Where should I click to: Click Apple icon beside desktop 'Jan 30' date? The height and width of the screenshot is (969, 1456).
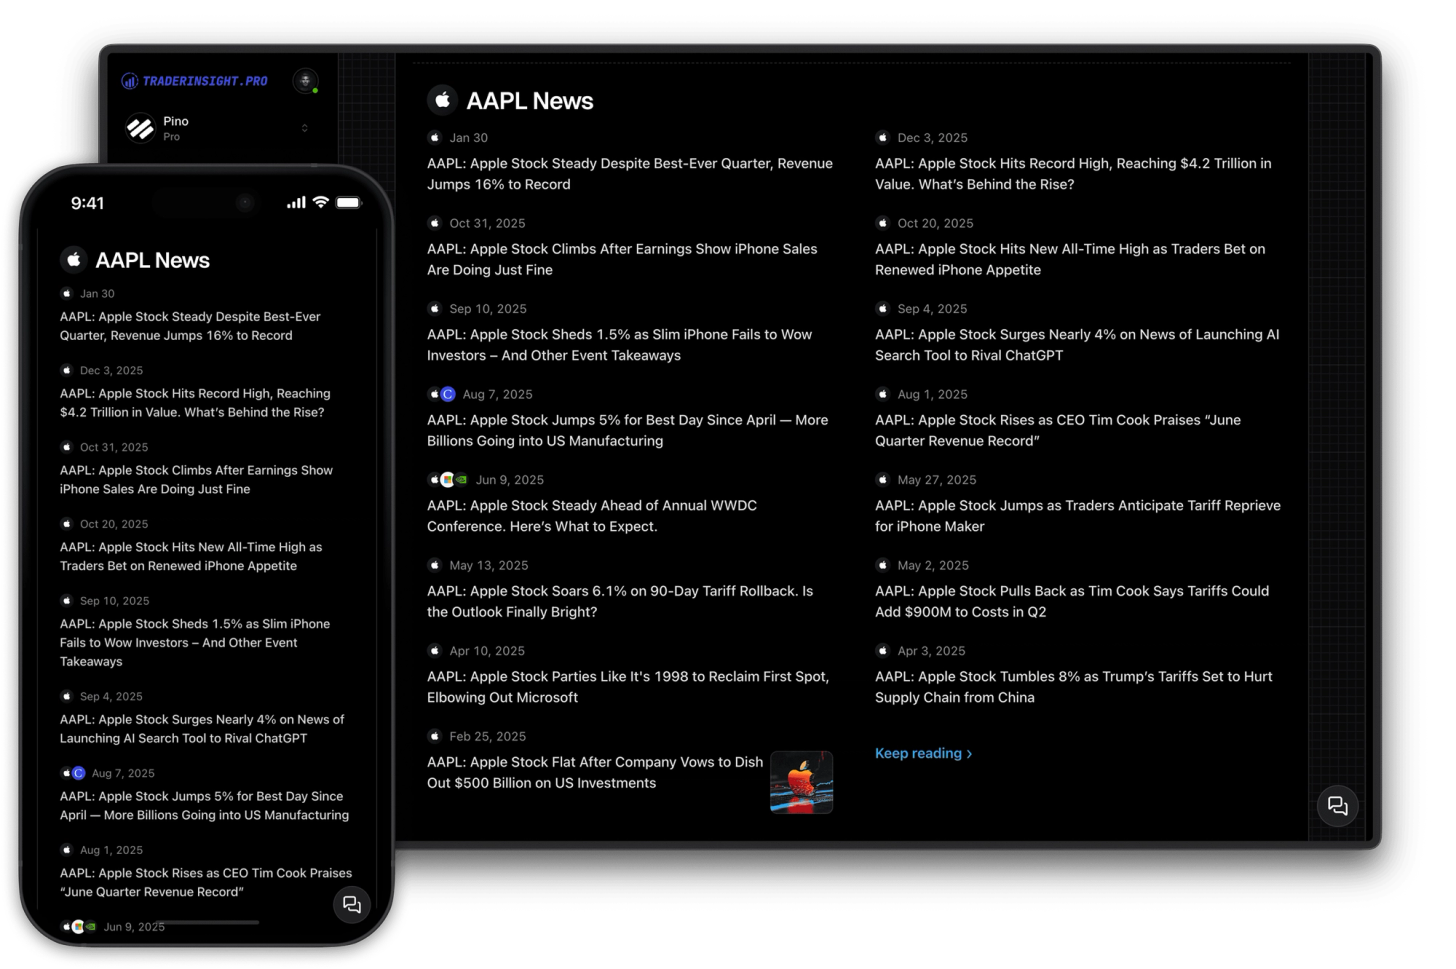tap(435, 138)
